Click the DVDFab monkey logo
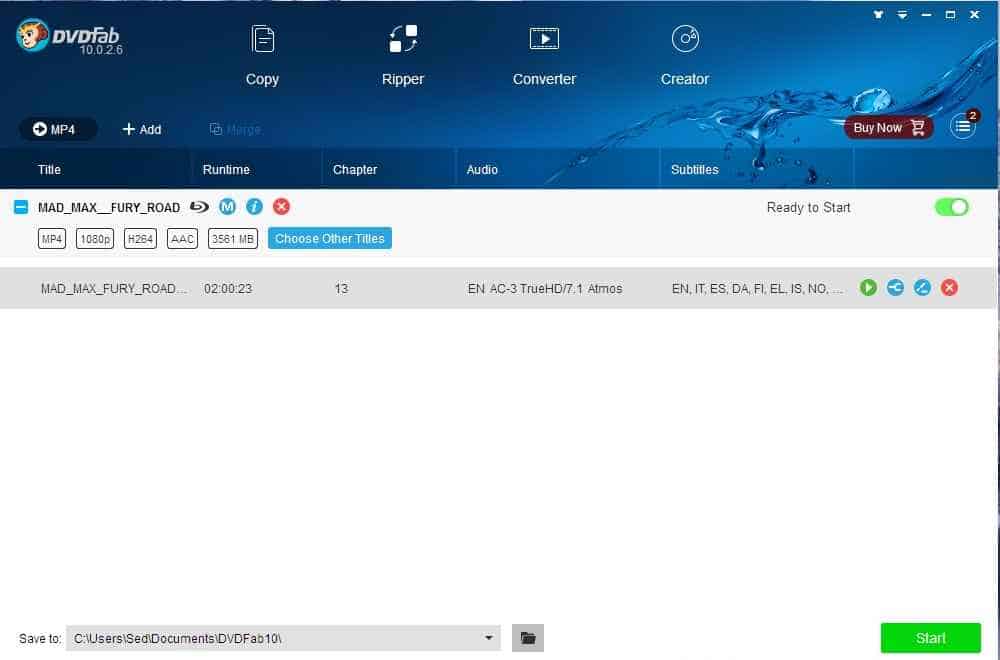1000x660 pixels. [x=32, y=34]
